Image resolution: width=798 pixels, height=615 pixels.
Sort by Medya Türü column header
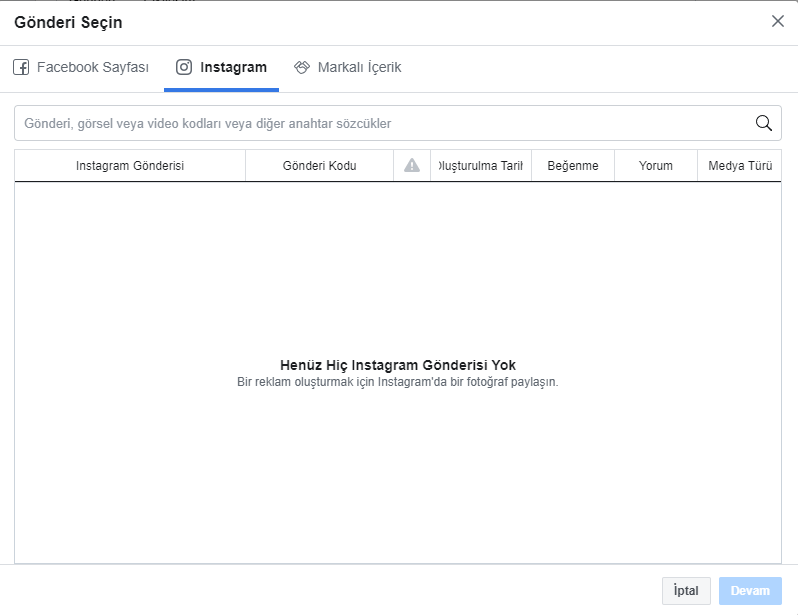pos(740,165)
